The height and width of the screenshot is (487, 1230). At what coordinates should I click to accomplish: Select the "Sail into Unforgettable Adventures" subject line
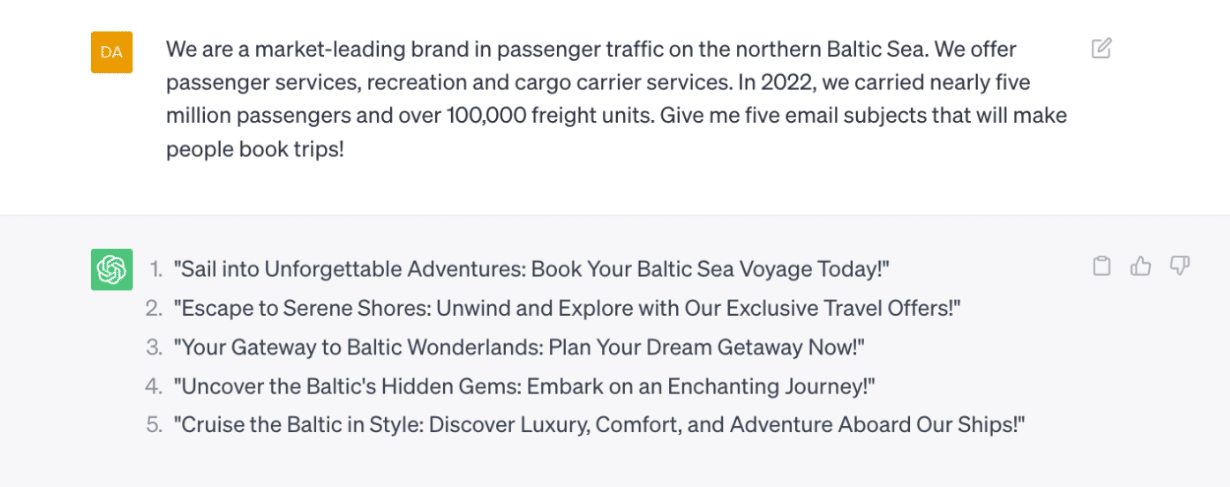(x=532, y=269)
